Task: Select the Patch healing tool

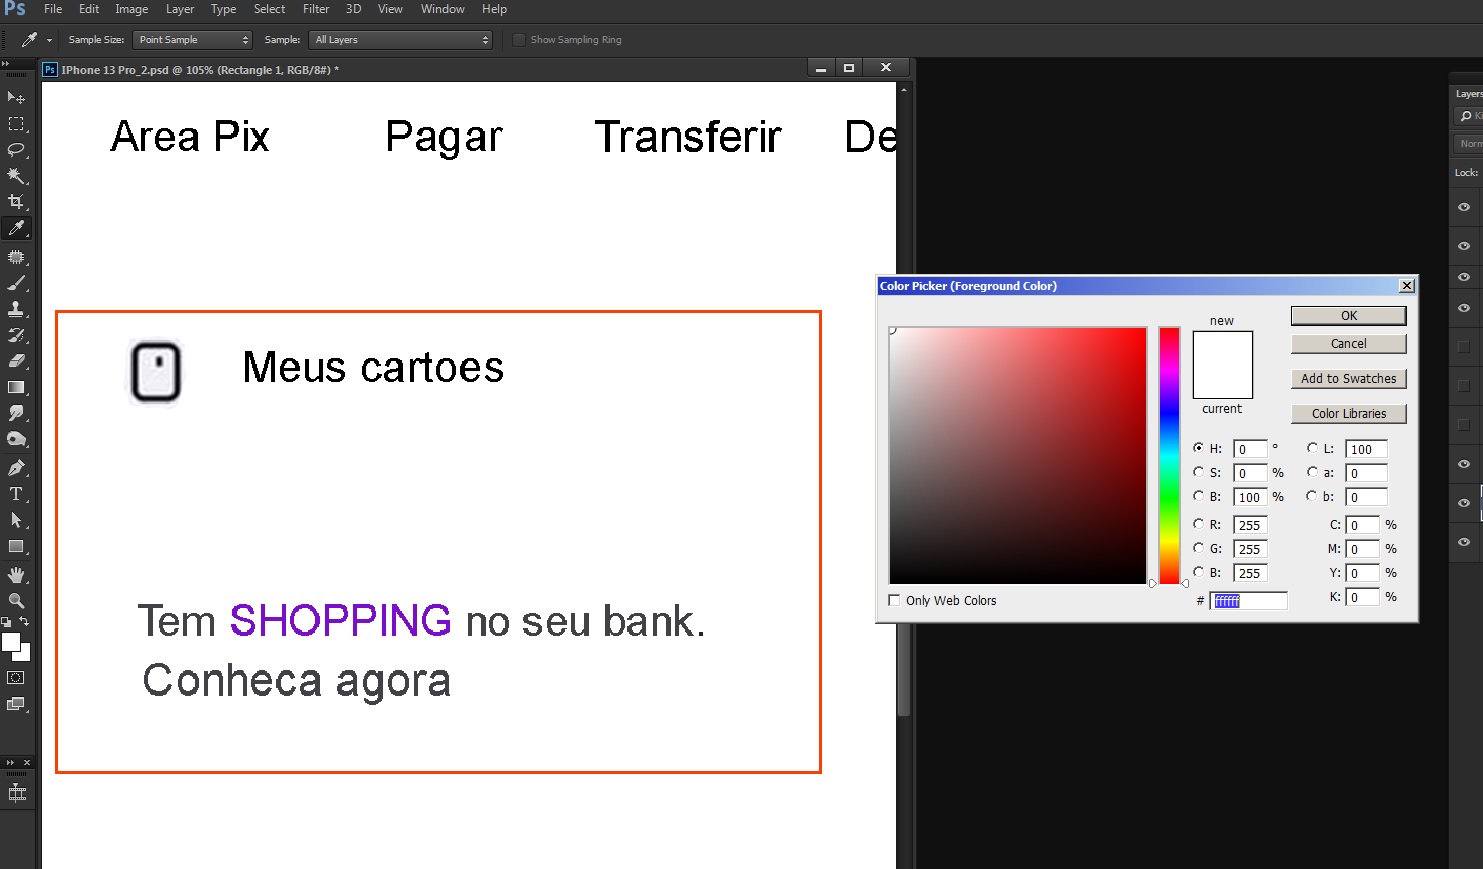Action: [x=16, y=257]
